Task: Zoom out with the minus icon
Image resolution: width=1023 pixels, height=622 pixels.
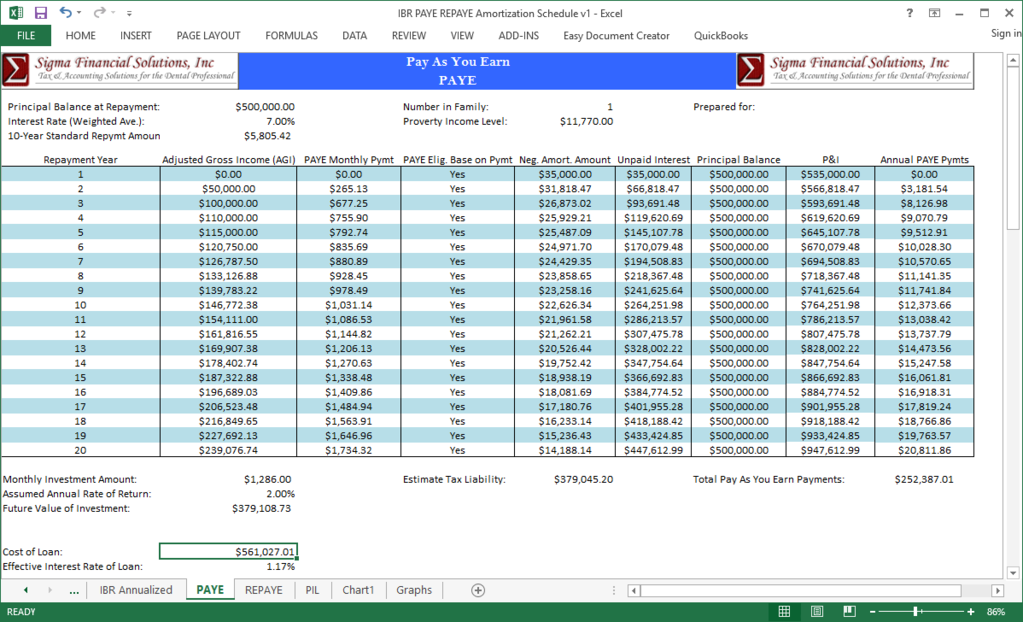Action: coord(872,612)
